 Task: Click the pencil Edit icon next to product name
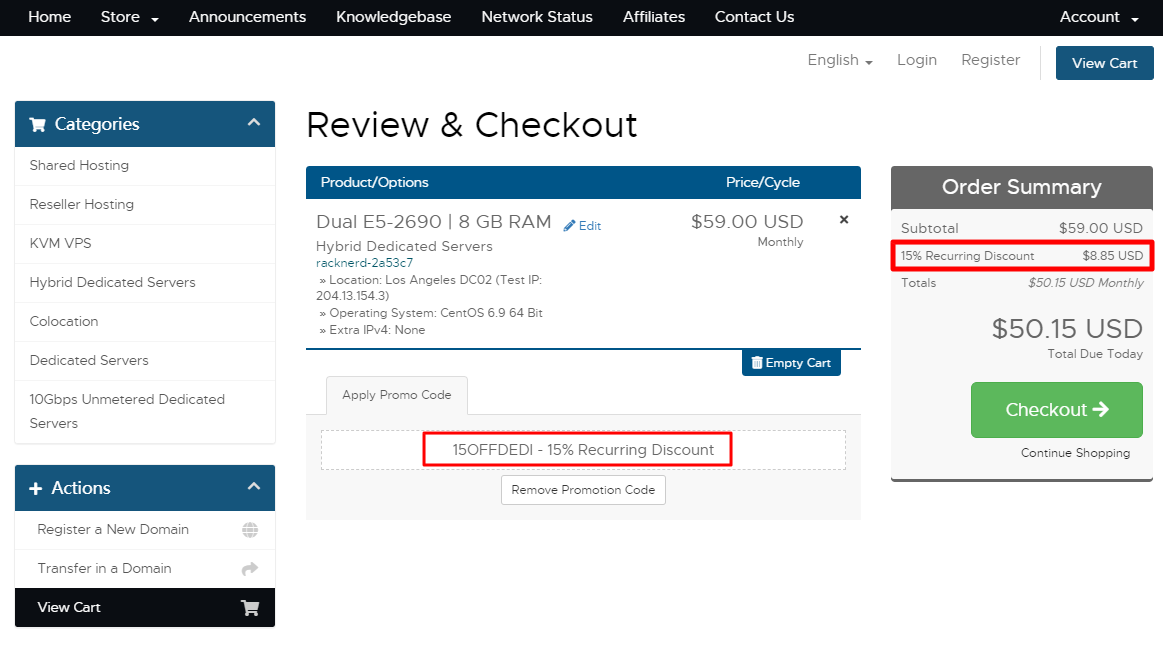(570, 226)
